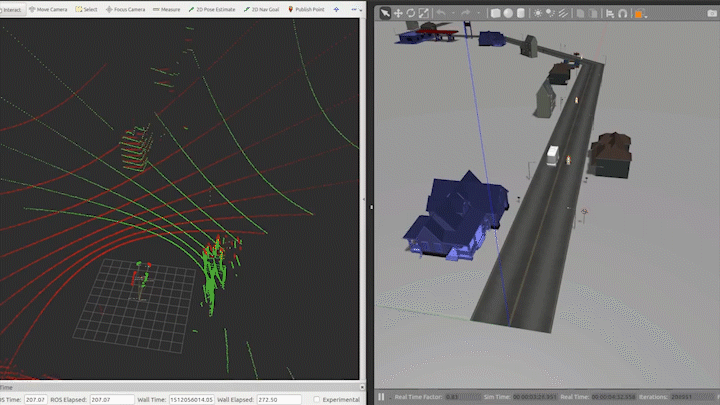The height and width of the screenshot is (405, 720).
Task: Select the Interact tool in RViz
Action: pos(13,9)
